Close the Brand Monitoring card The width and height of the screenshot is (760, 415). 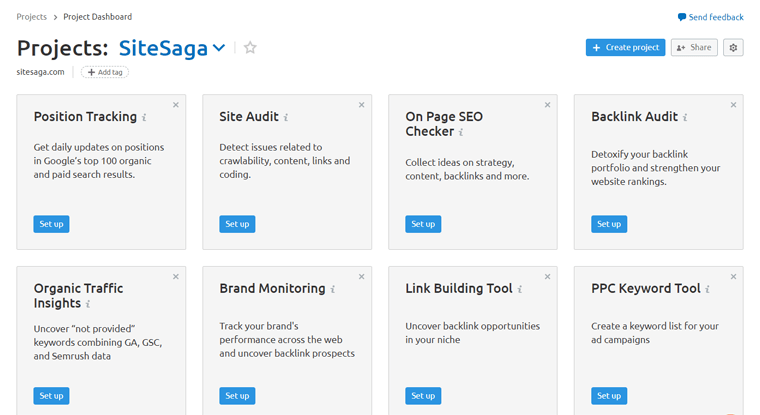362,276
